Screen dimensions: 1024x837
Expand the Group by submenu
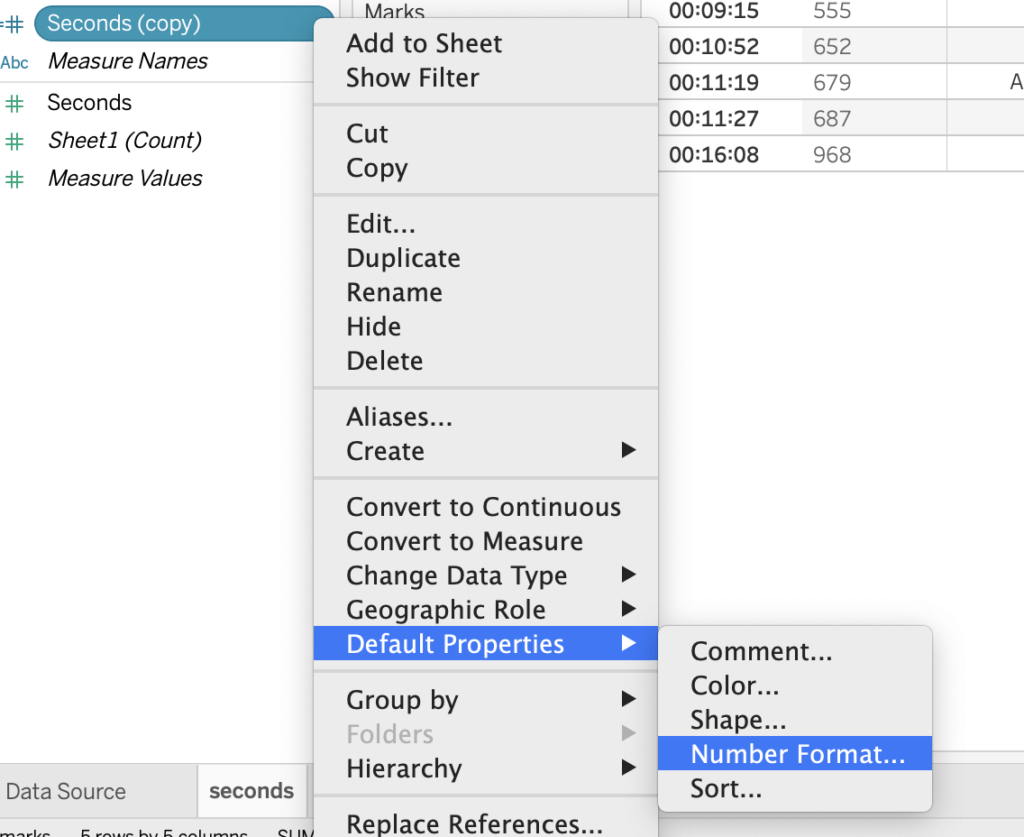click(628, 699)
